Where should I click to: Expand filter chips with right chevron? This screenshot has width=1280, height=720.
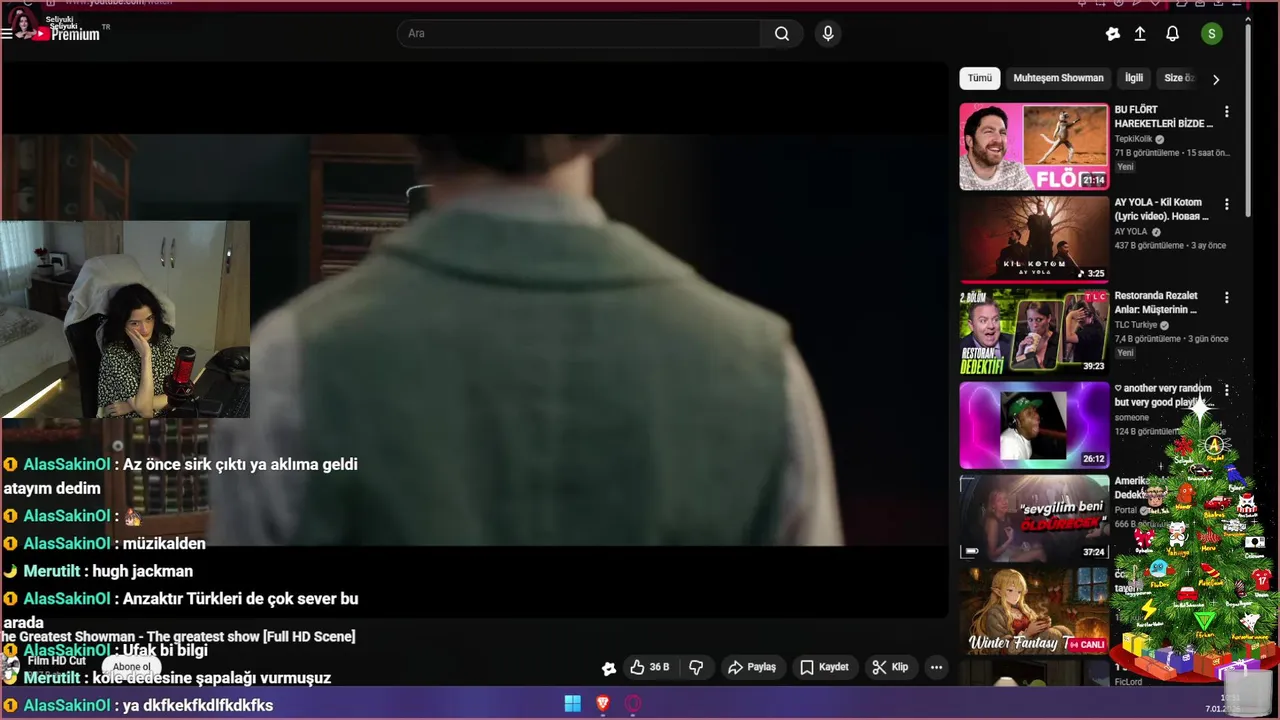(1216, 79)
